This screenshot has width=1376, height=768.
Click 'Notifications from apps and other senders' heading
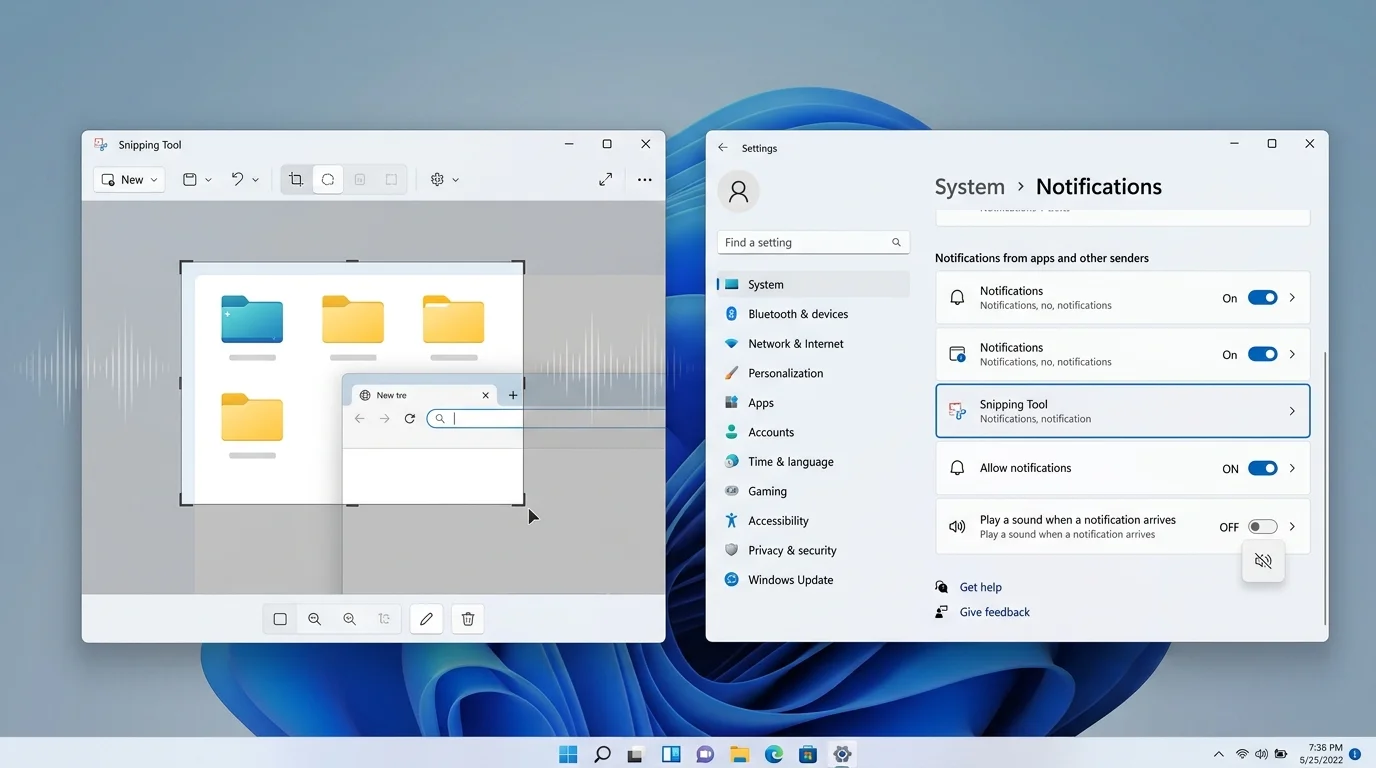pos(1041,258)
